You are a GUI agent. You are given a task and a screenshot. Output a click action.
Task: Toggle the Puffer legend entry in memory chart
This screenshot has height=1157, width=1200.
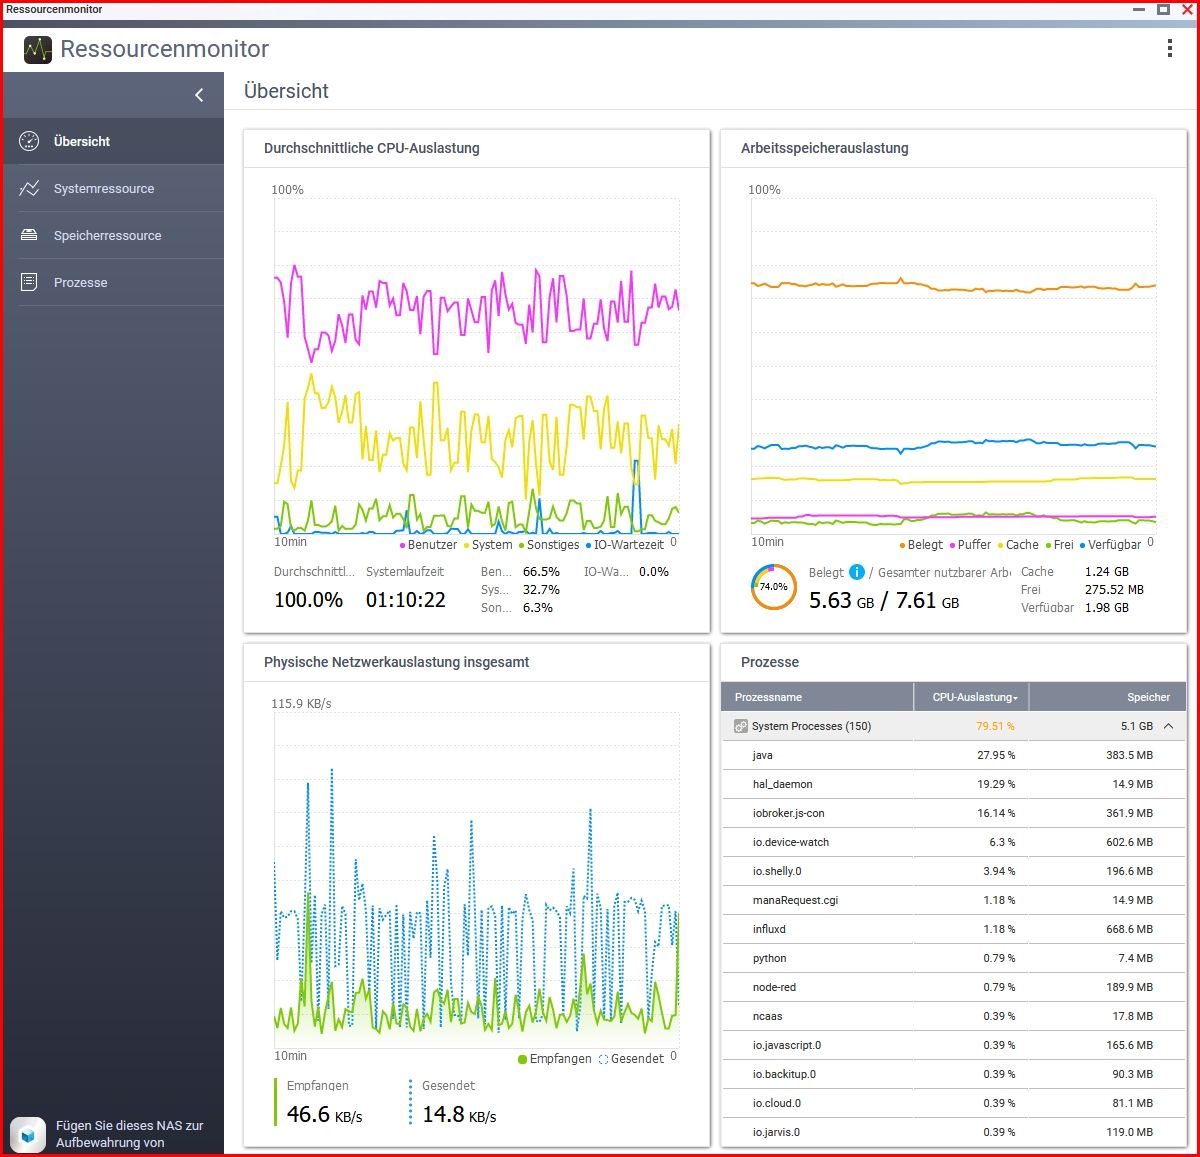970,545
